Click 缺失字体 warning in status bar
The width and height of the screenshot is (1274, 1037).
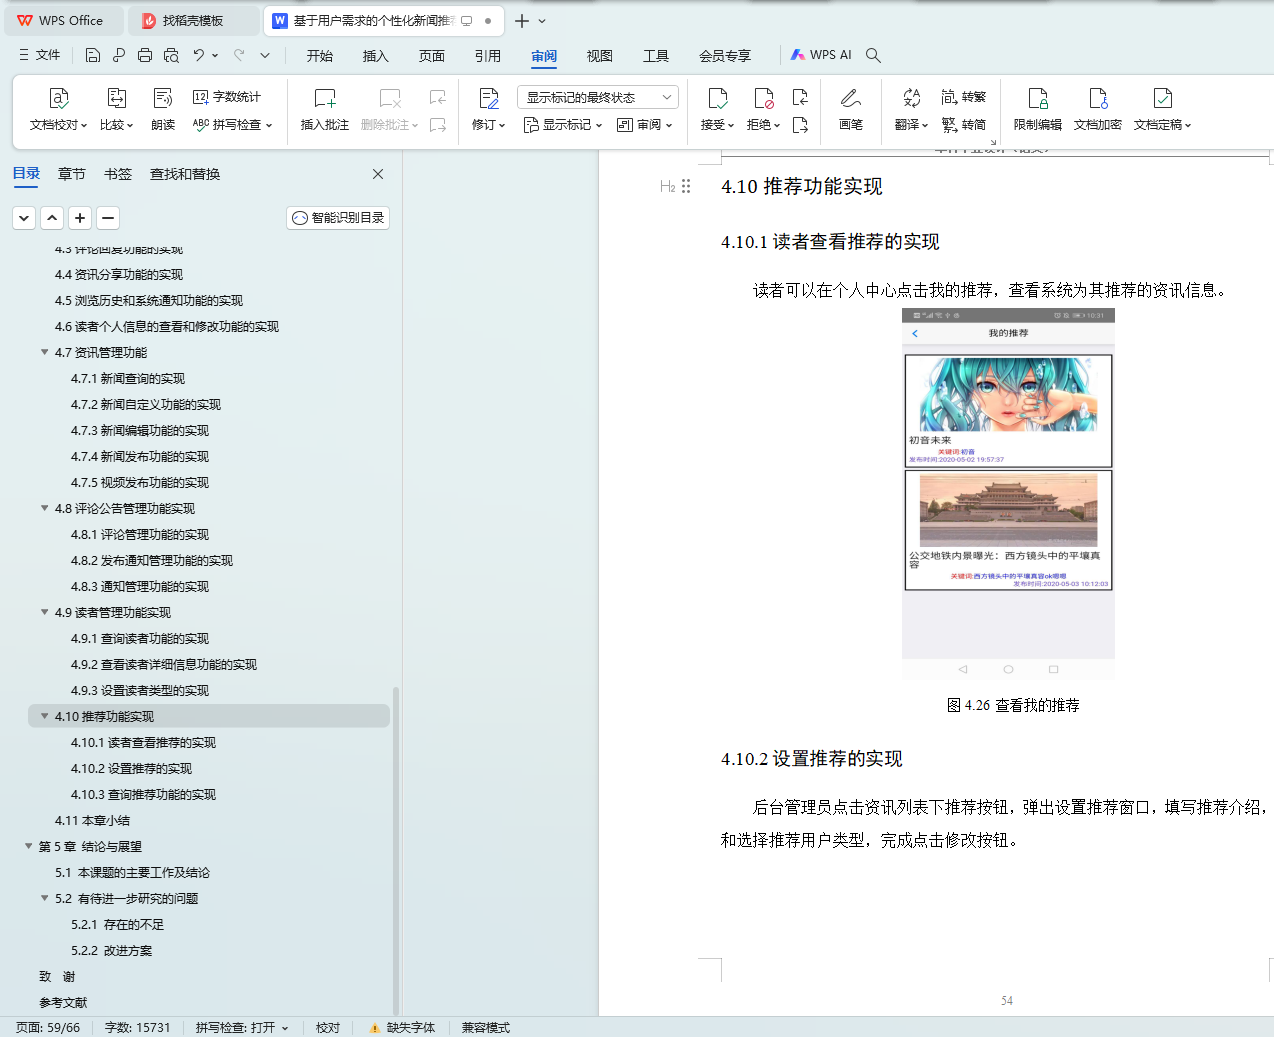[x=402, y=1027]
